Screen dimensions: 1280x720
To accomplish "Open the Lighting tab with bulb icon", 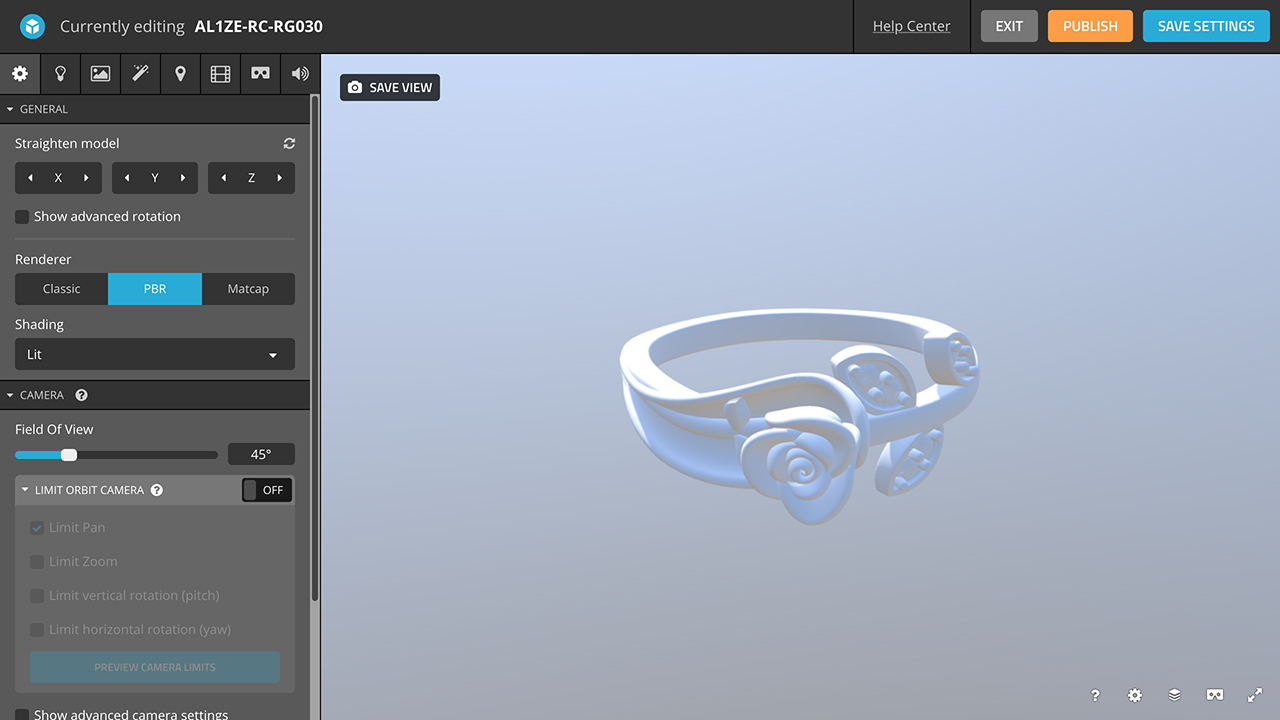I will pyautogui.click(x=60, y=74).
